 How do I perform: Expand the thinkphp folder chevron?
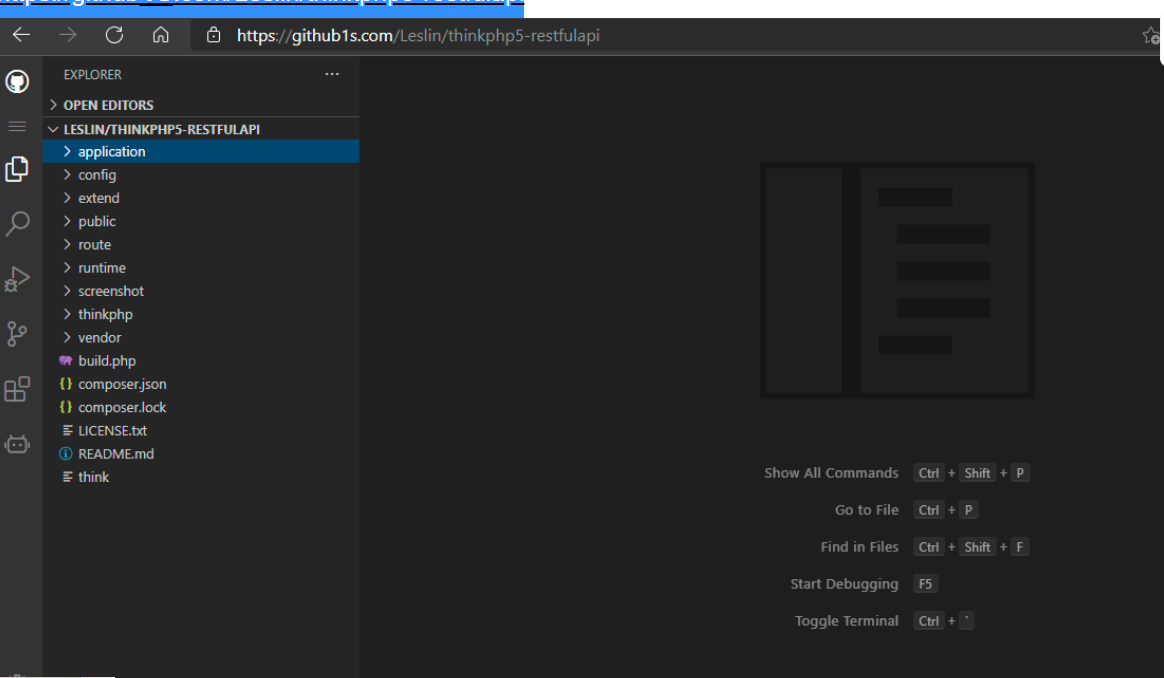pyautogui.click(x=67, y=314)
